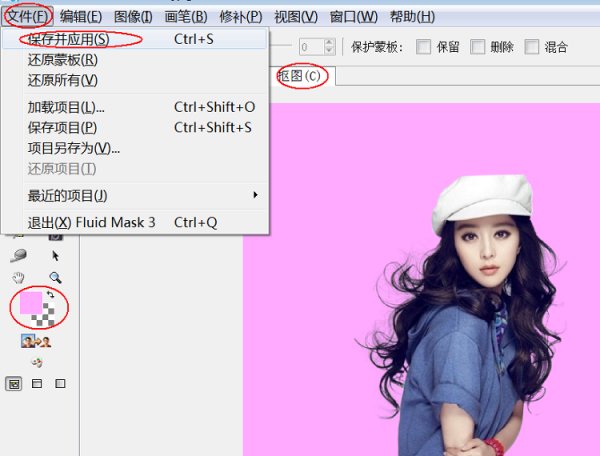Viewport: 600px width, 456px height.
Task: Select the arrow pointer tool
Action: click(x=56, y=256)
